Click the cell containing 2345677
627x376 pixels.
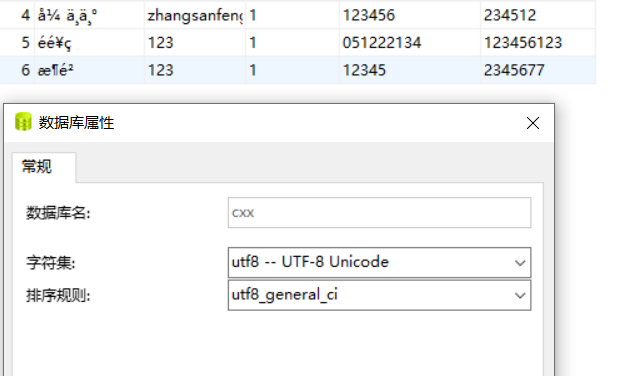pyautogui.click(x=538, y=70)
